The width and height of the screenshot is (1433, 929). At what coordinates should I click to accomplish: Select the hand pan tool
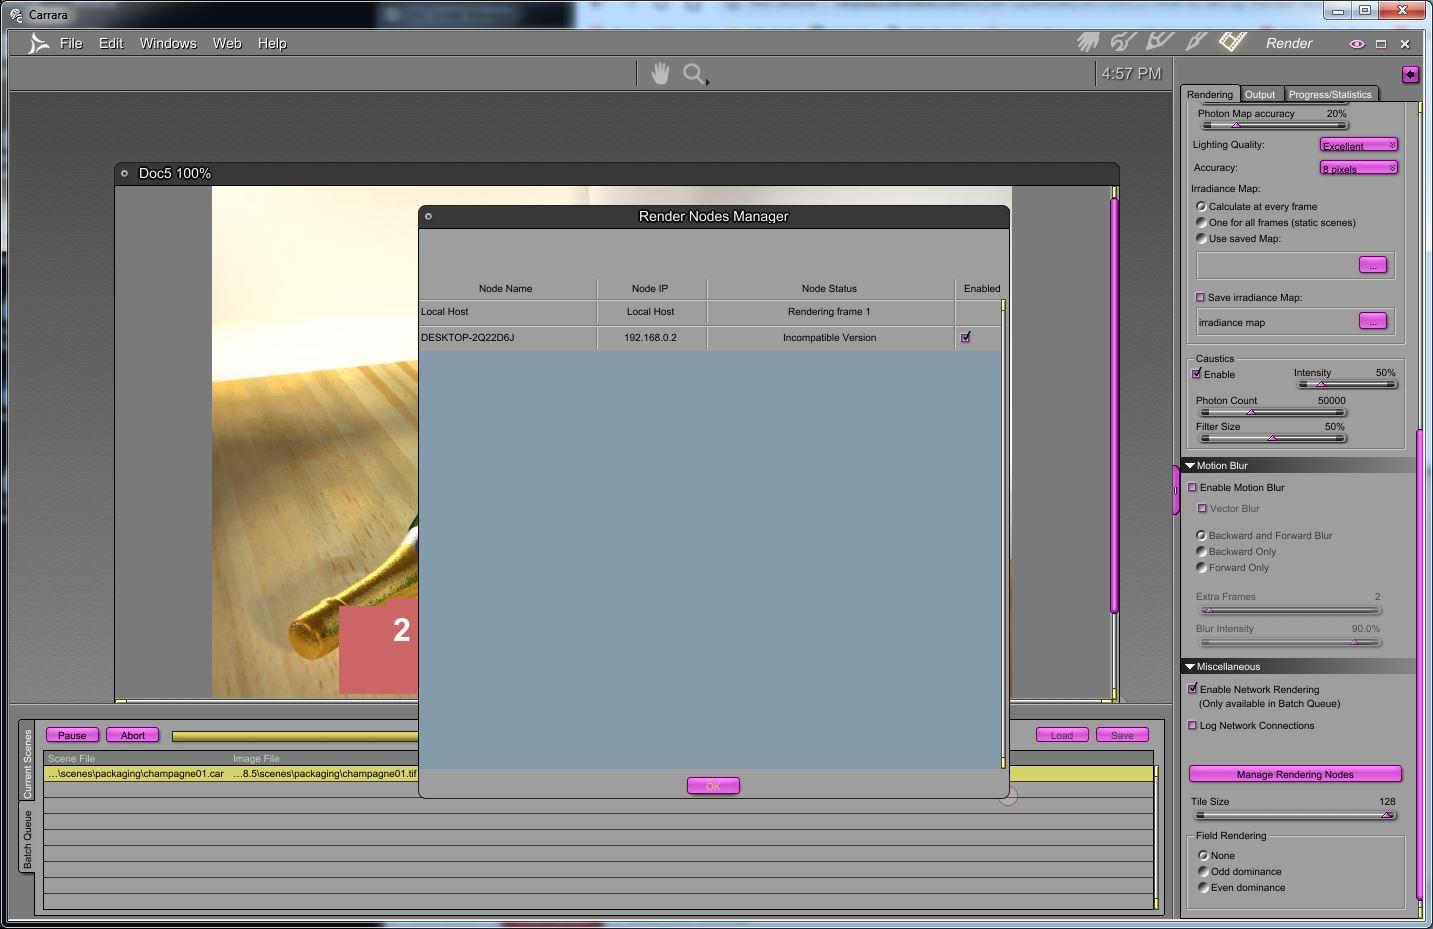(x=660, y=73)
